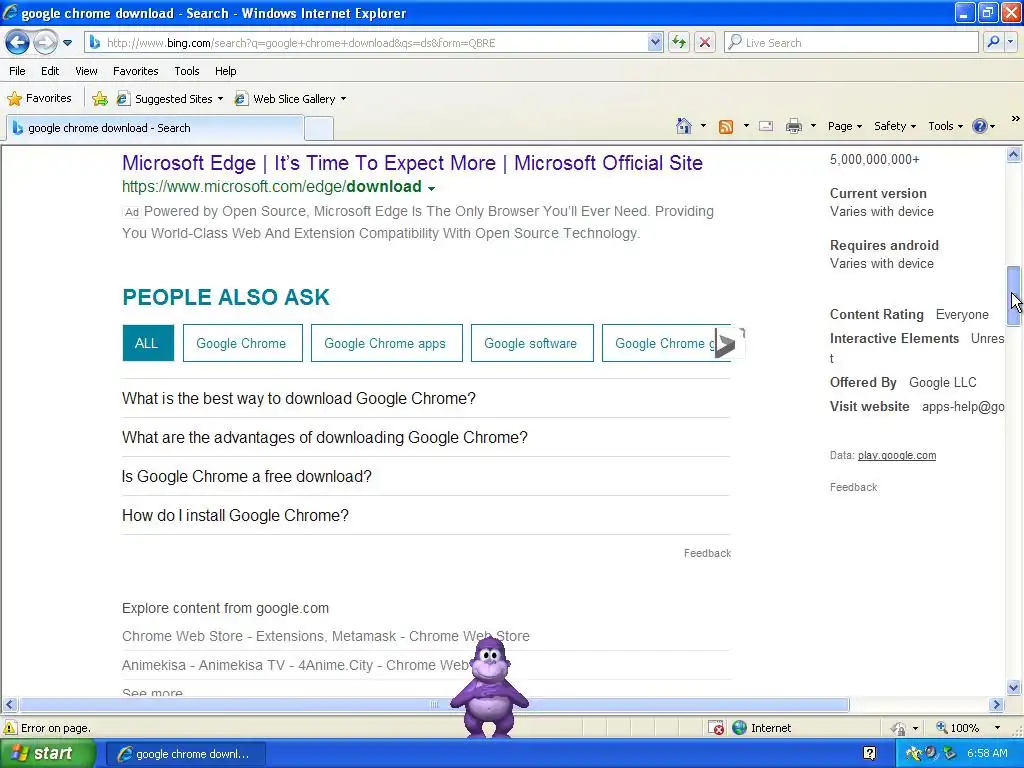Image resolution: width=1024 pixels, height=768 pixels.
Task: Select the google chrome download tab
Action: 155,128
